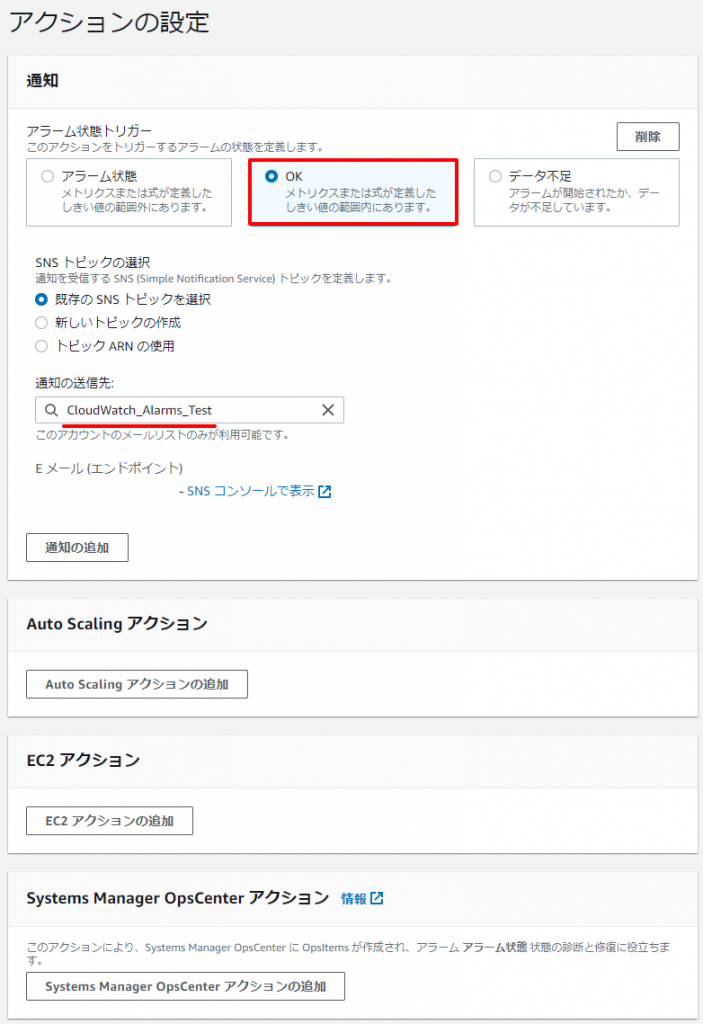The image size is (703, 1024).
Task: Clear the CloudWatch_Alarms_Test field with X icon
Action: (328, 409)
